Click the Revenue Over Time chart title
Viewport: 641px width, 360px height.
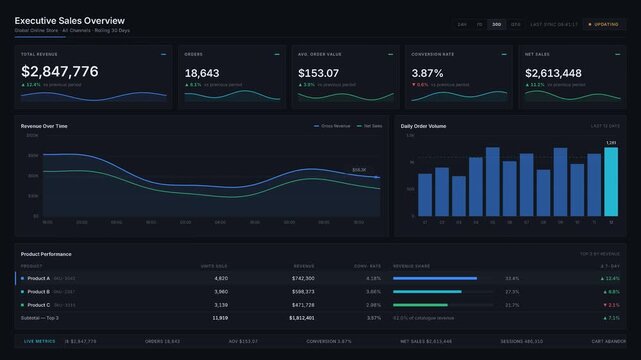click(44, 126)
